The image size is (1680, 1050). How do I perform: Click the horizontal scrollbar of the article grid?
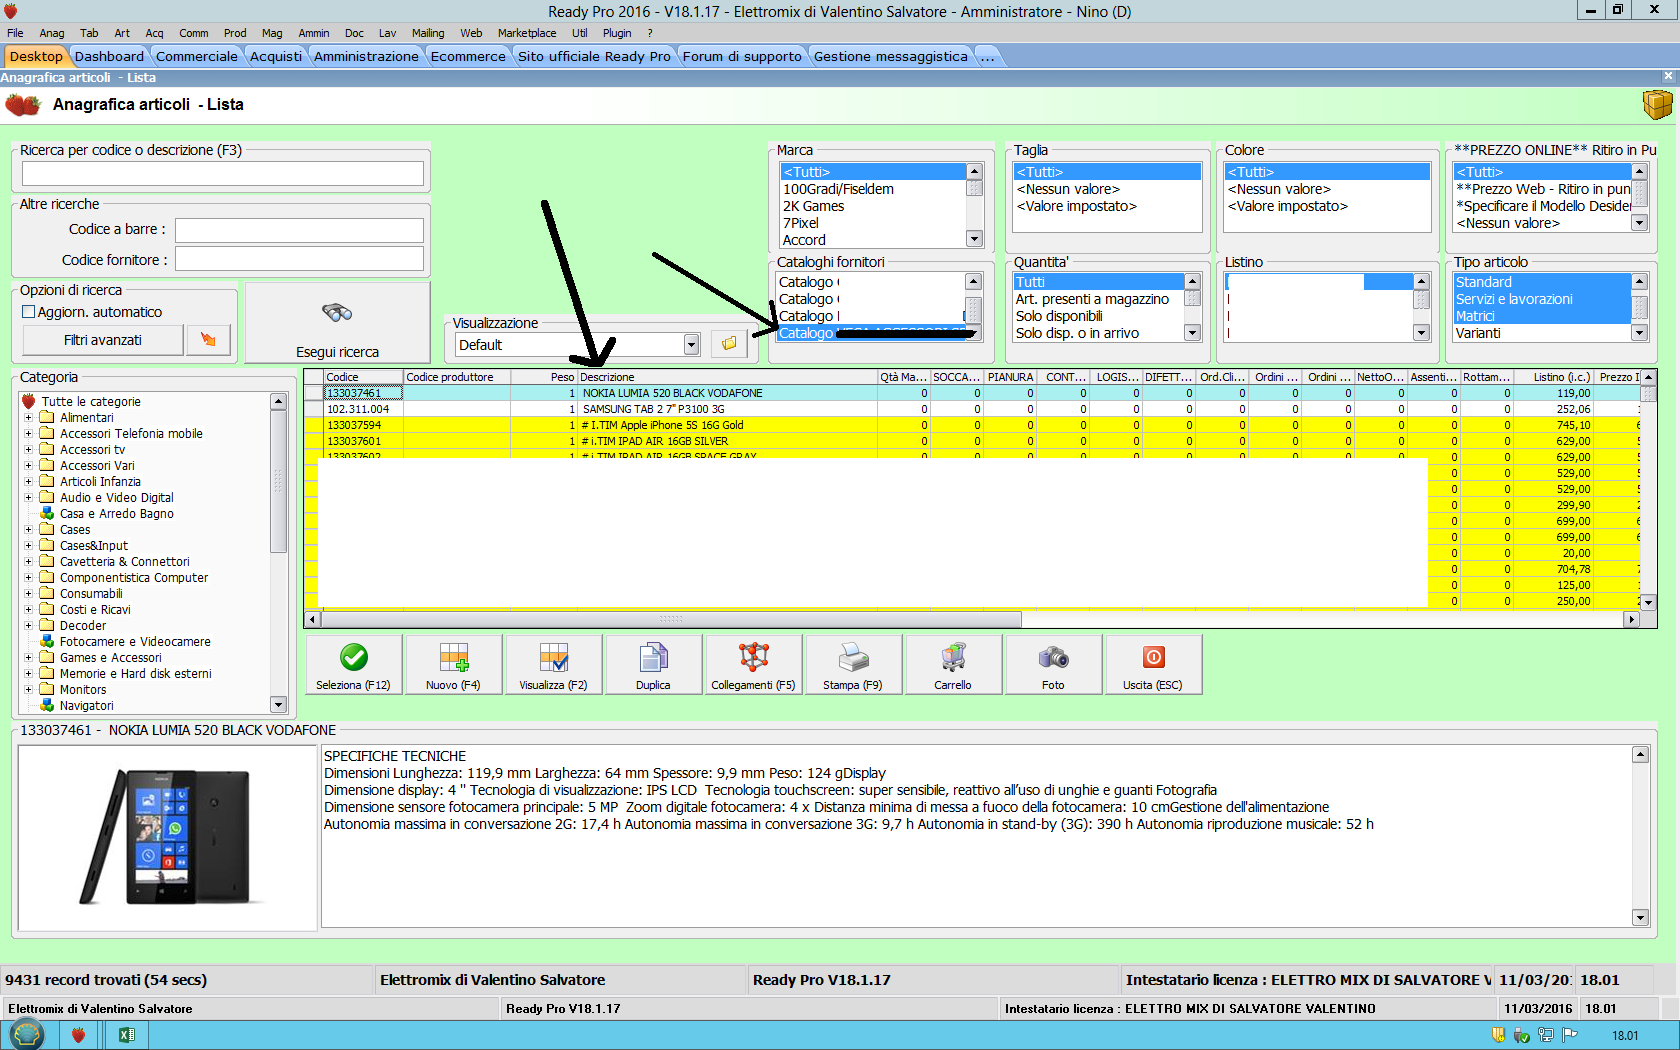click(x=670, y=620)
